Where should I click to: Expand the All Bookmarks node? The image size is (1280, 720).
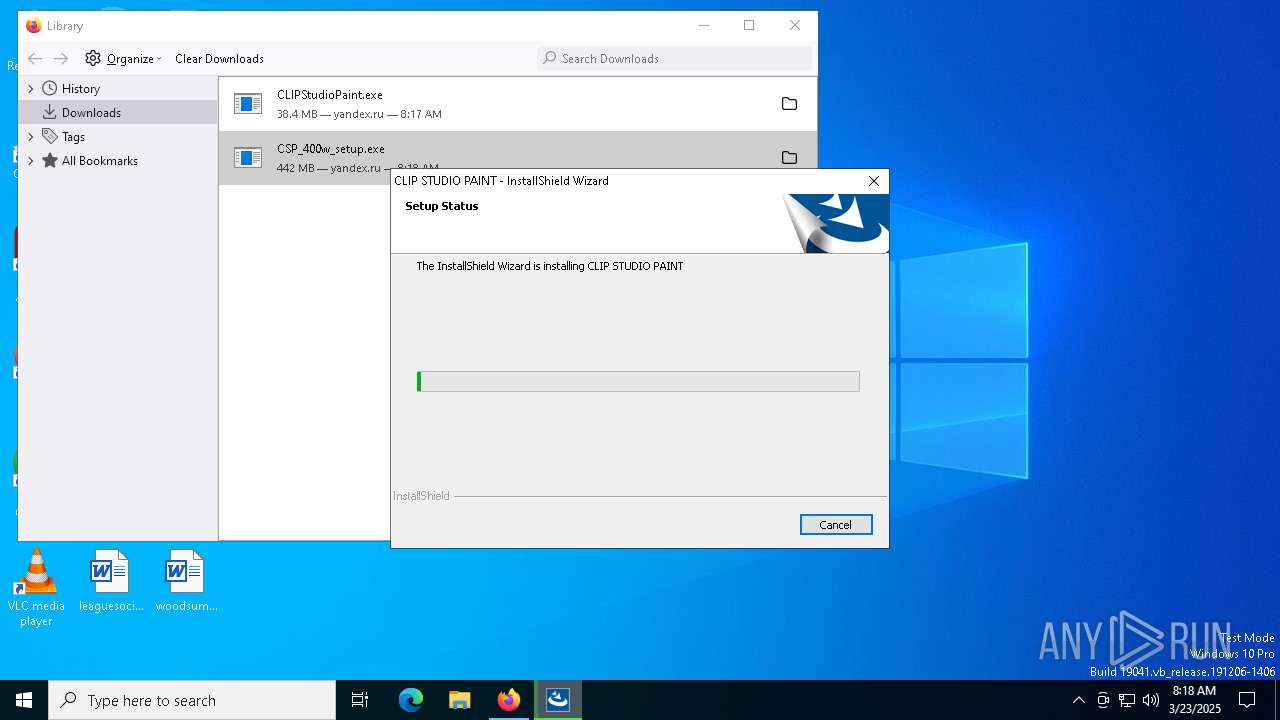(30, 161)
